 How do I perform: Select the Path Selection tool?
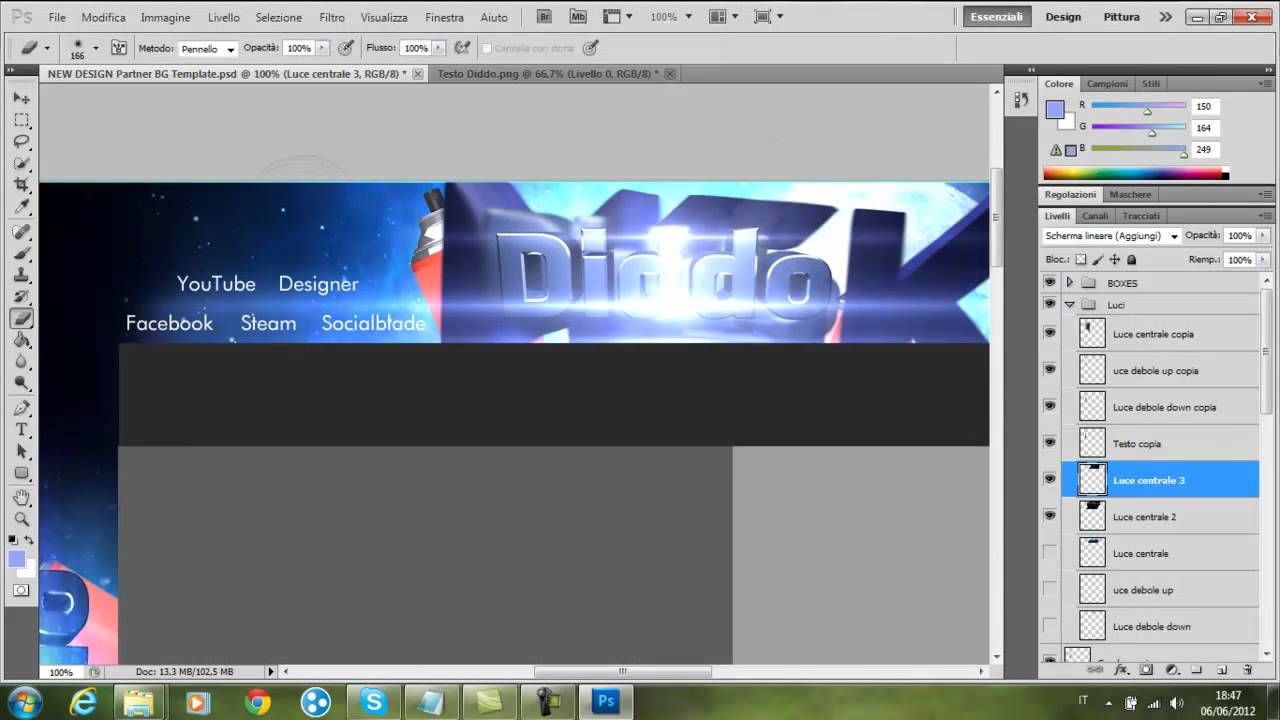22,452
